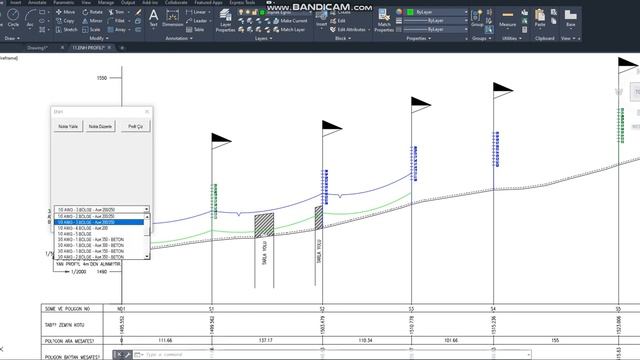Switch to the Drawing1 file tab
640x360 pixels.
point(38,48)
